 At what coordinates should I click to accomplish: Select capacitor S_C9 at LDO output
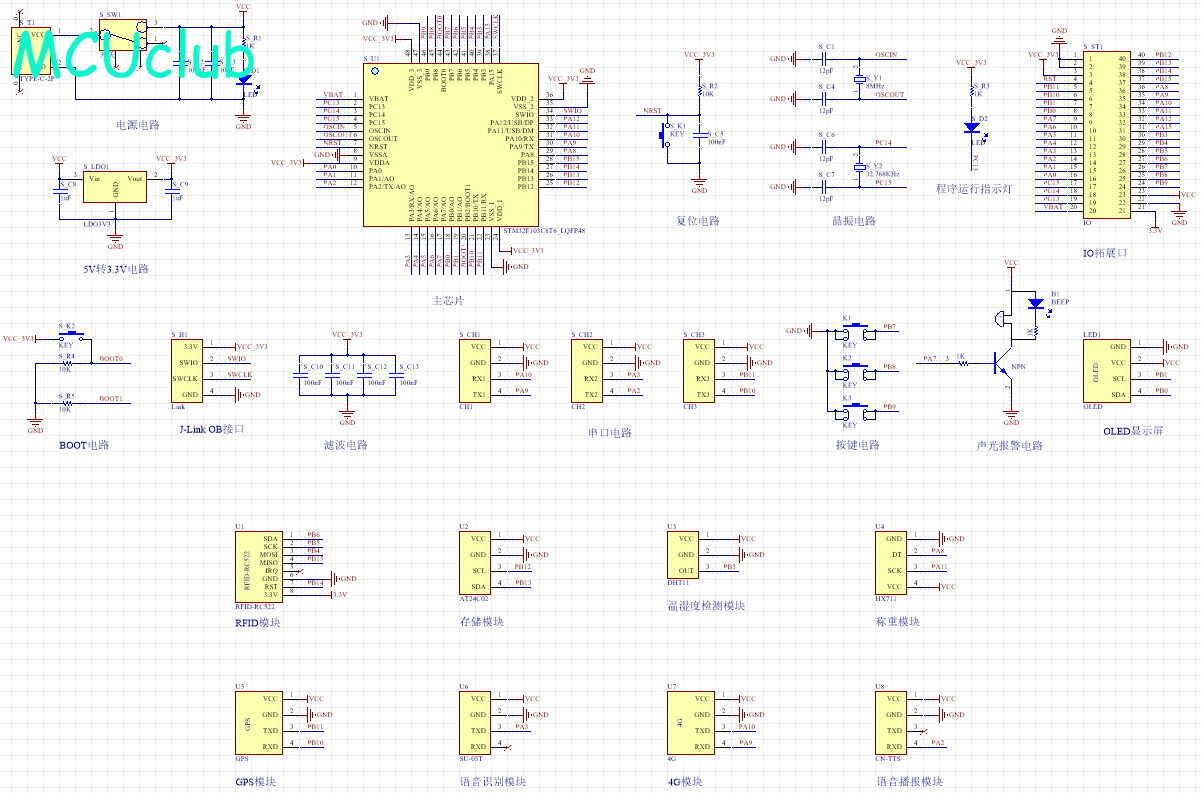click(x=172, y=191)
